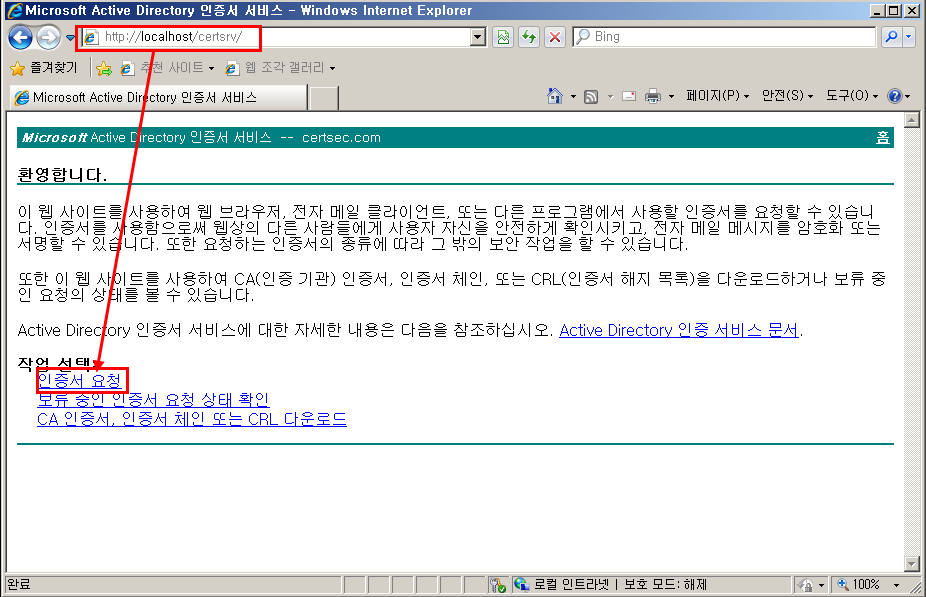Open a new blank tab
Image resolution: width=926 pixels, height=597 pixels.
coord(324,98)
